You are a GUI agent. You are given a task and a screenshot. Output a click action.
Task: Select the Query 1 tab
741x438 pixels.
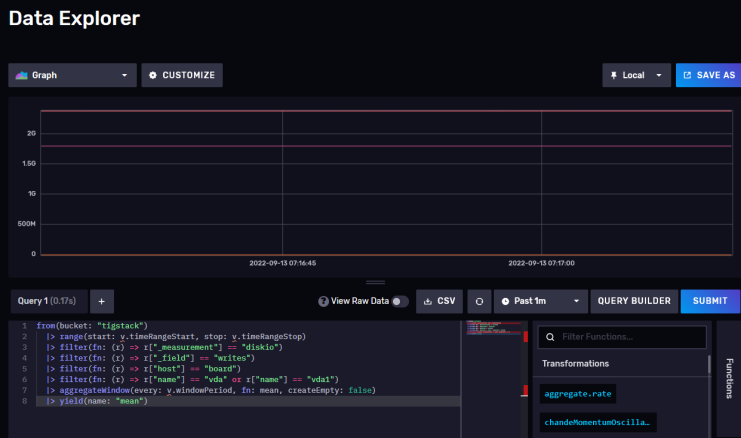pyautogui.click(x=49, y=301)
